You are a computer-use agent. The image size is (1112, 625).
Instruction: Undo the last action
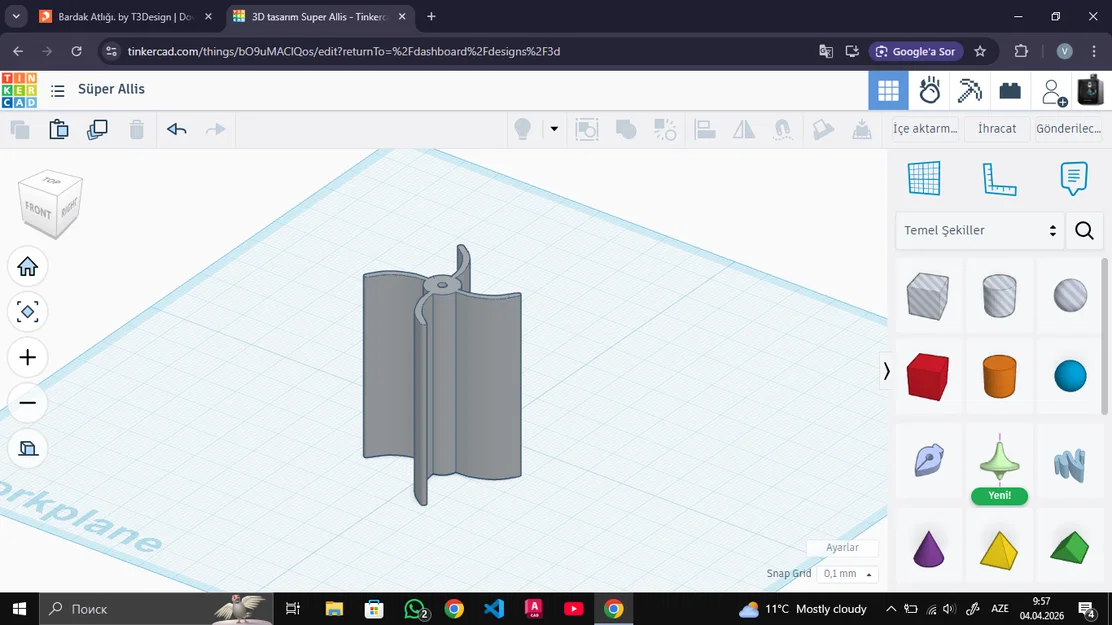click(177, 130)
